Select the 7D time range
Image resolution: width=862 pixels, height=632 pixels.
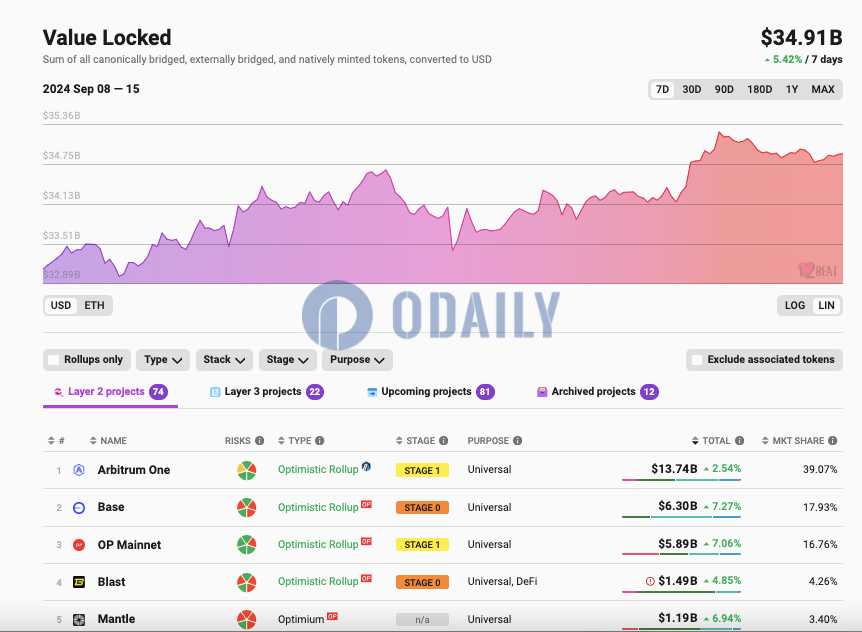(x=662, y=90)
